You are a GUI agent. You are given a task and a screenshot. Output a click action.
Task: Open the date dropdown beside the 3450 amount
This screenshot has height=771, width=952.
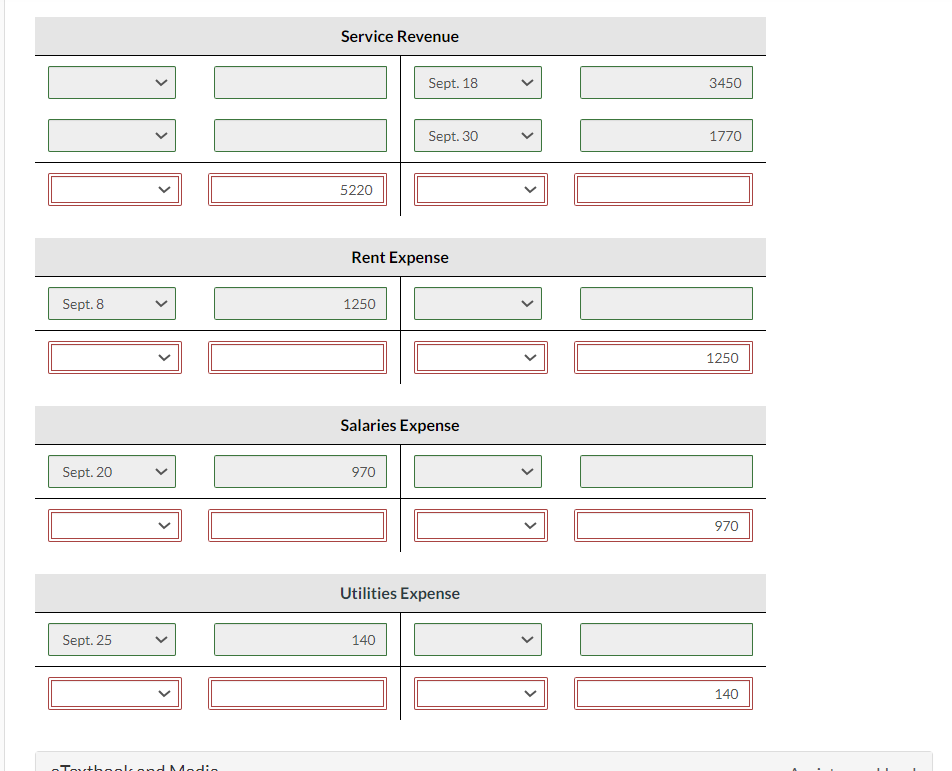click(x=478, y=82)
